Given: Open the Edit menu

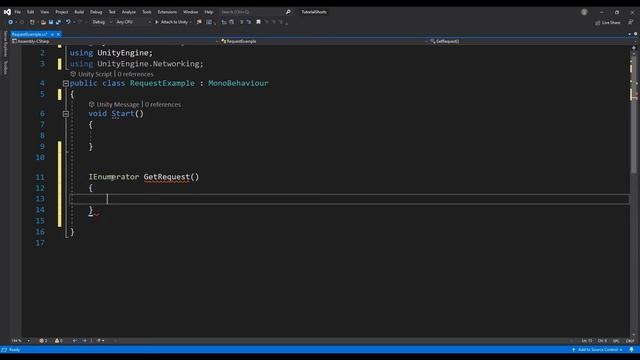Looking at the screenshot, I should point(31,12).
